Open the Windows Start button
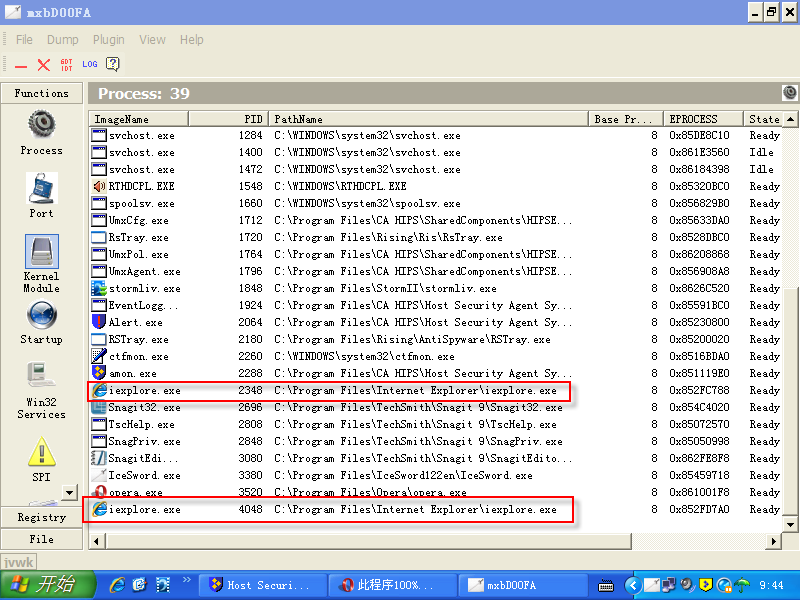800x600 pixels. coord(47,585)
